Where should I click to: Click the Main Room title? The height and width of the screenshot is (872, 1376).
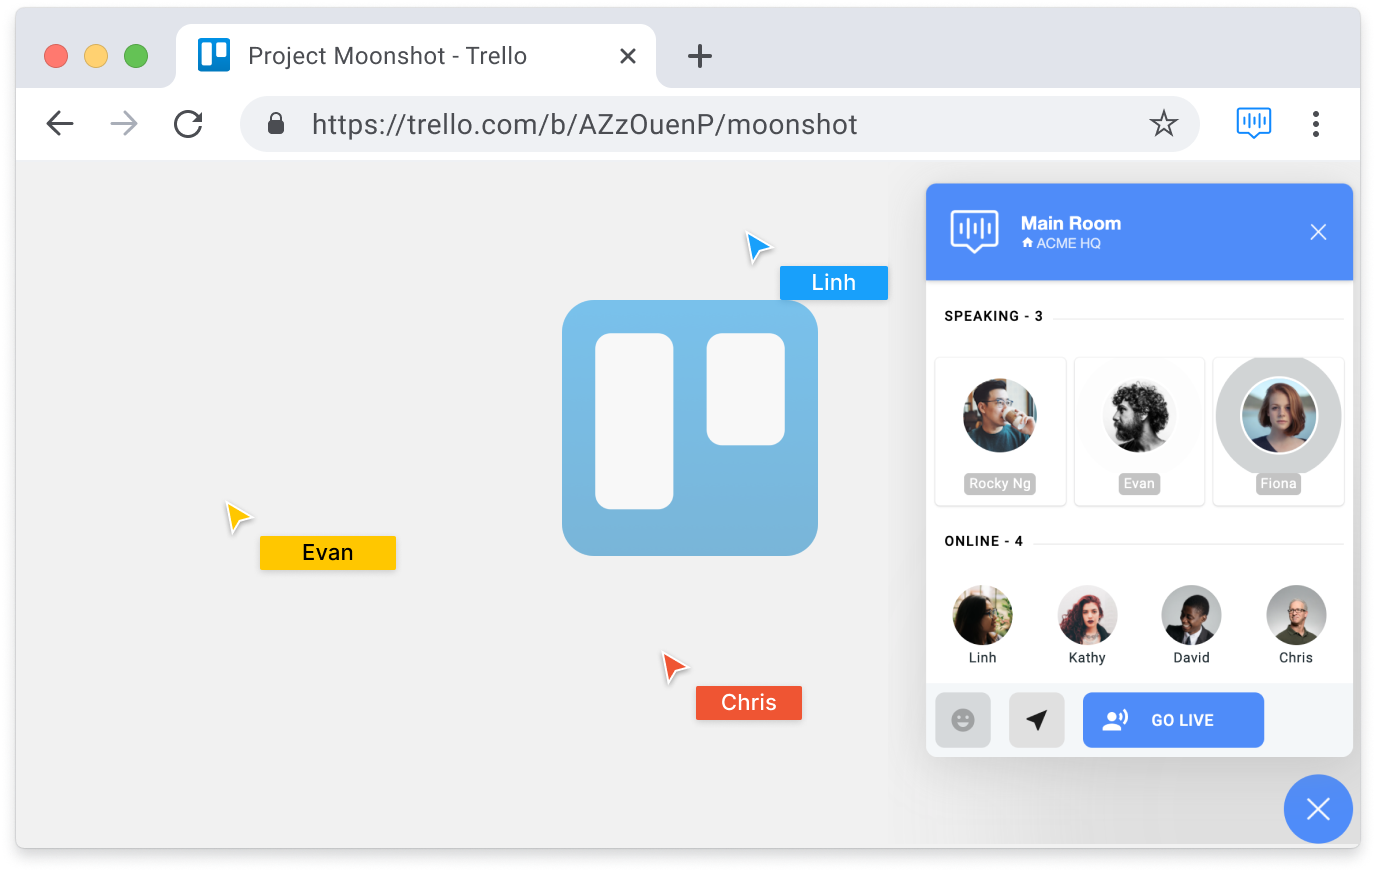1071,223
